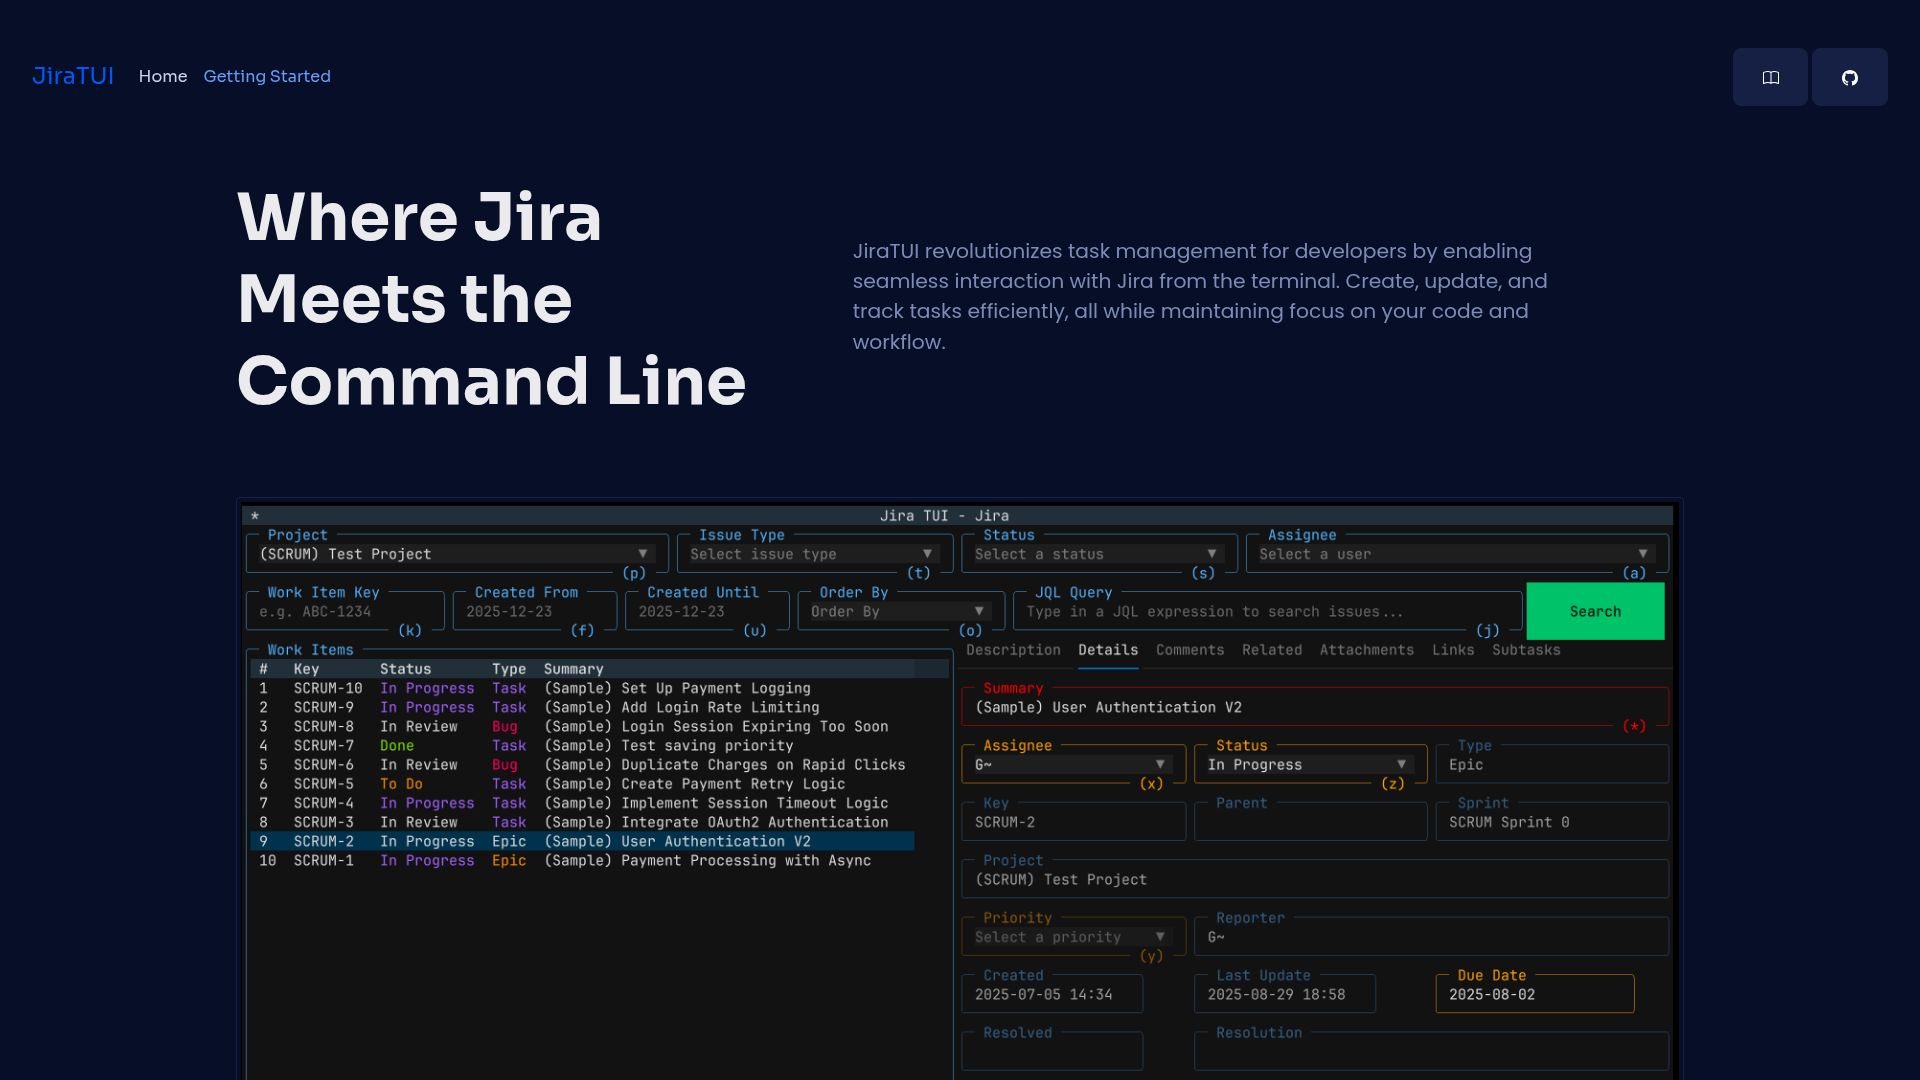Click the Summary column header in Work Items

[x=573, y=669]
